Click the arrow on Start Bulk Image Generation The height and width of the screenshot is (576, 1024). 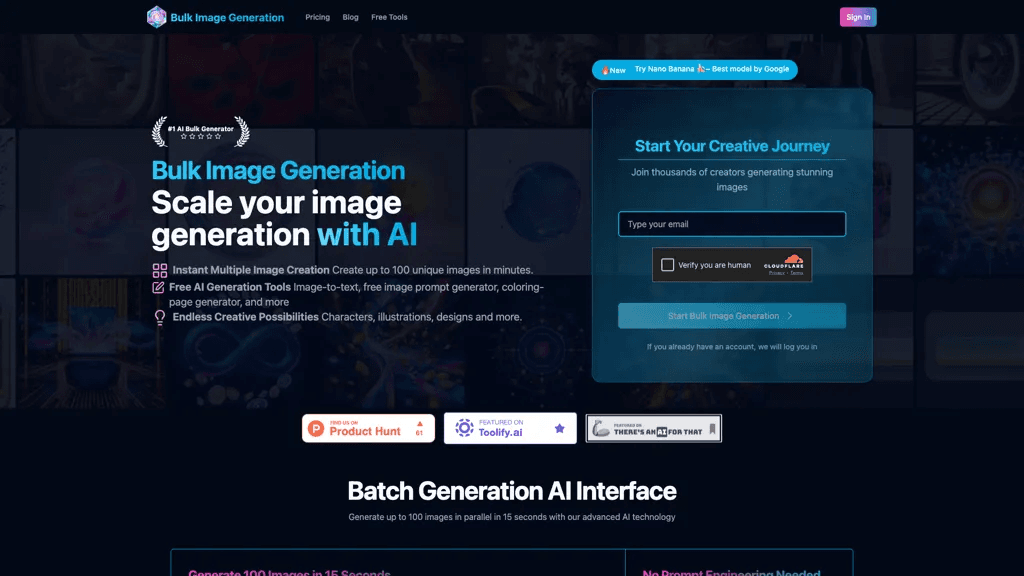coord(790,316)
